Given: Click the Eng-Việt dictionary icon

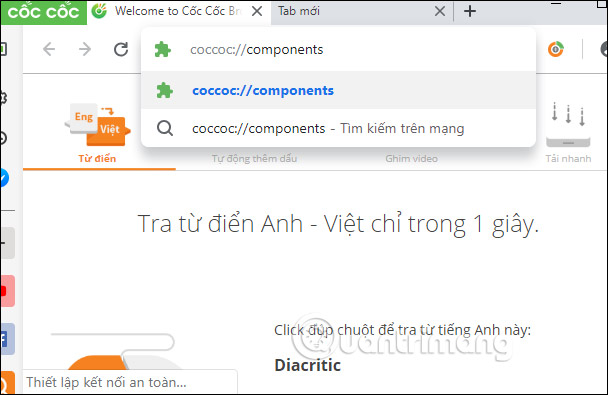Looking at the screenshot, I should 97,124.
